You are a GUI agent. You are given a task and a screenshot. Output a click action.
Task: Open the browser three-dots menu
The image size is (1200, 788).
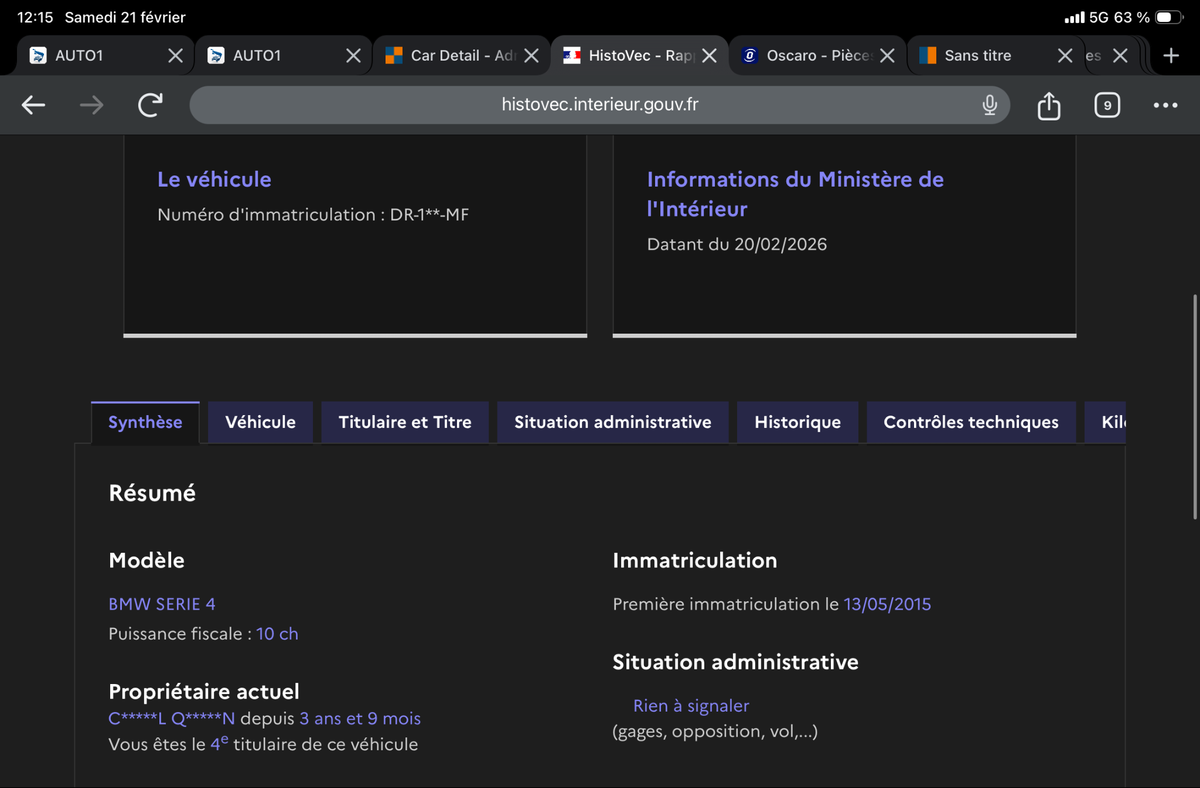coord(1165,105)
